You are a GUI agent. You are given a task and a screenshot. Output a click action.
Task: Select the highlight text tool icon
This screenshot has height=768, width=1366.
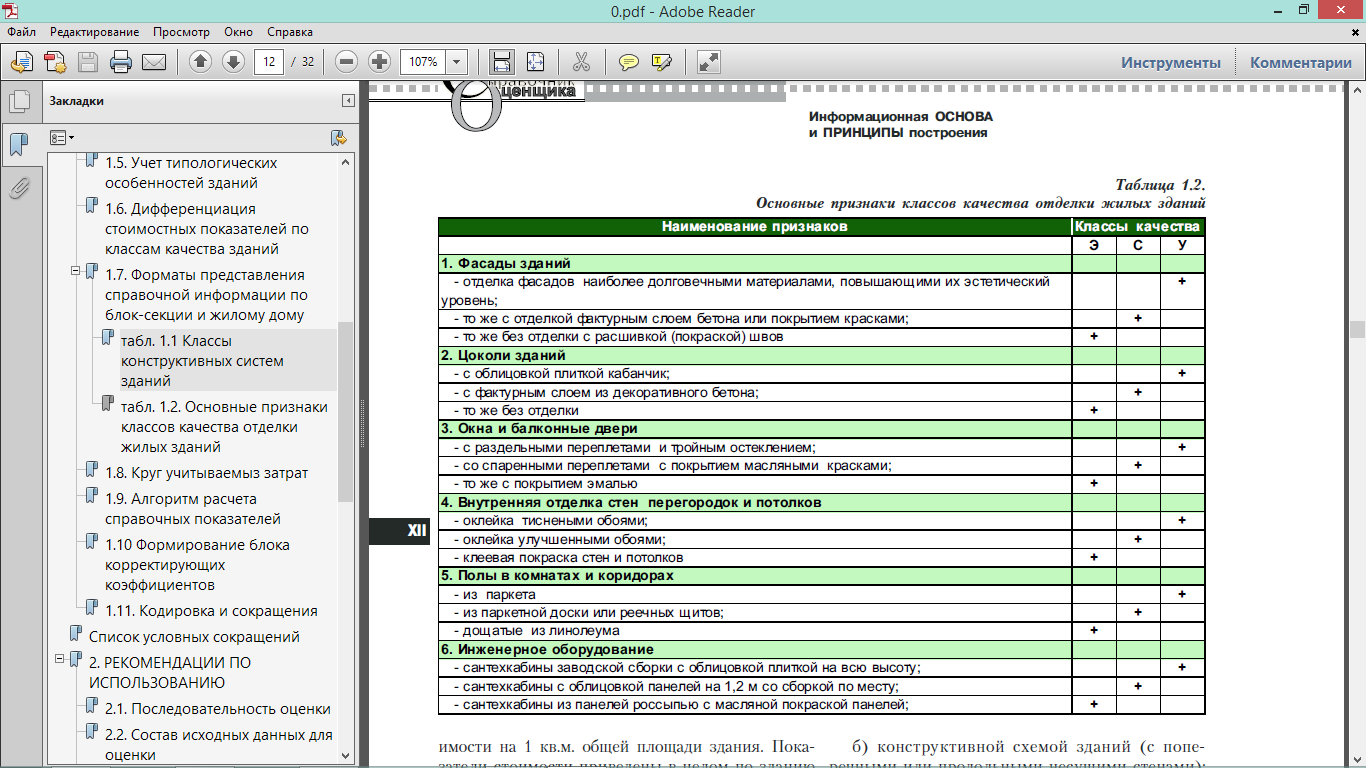[661, 62]
